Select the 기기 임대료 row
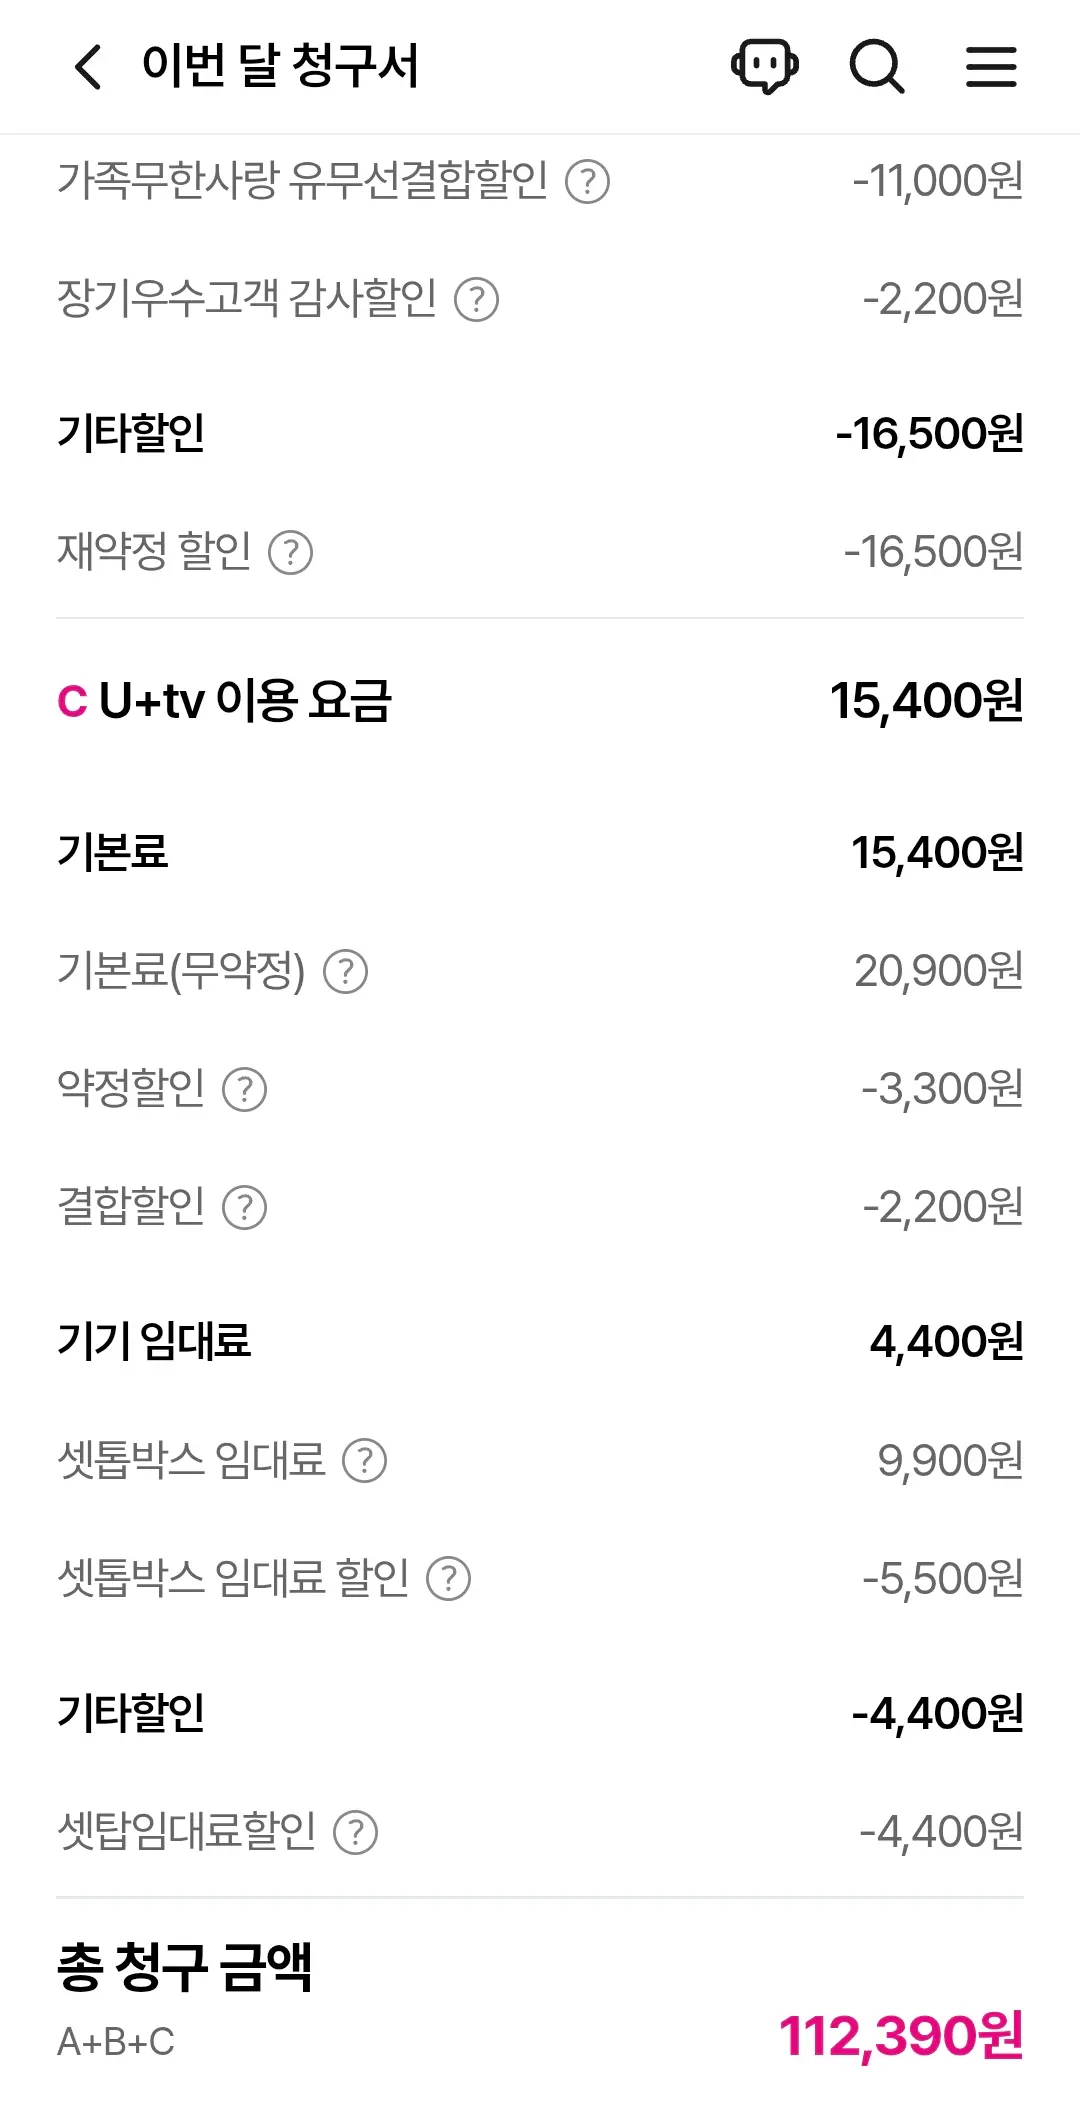The image size is (1080, 2113). (540, 1342)
